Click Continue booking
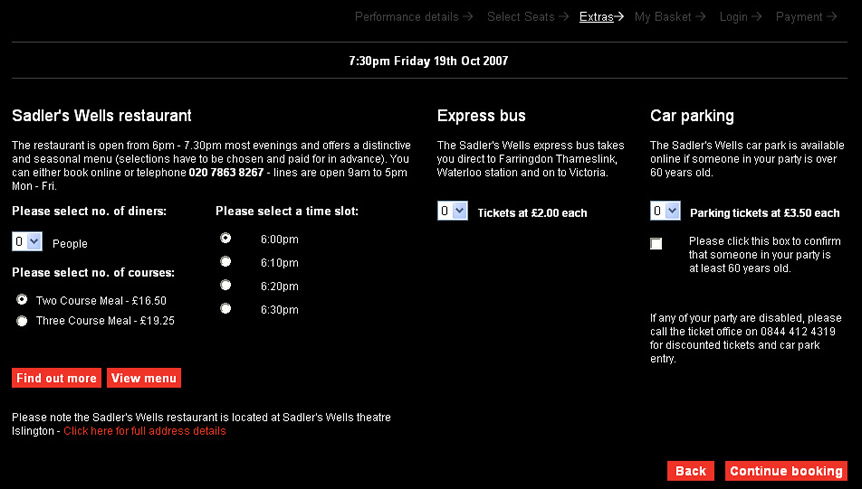This screenshot has width=862, height=489. [786, 471]
